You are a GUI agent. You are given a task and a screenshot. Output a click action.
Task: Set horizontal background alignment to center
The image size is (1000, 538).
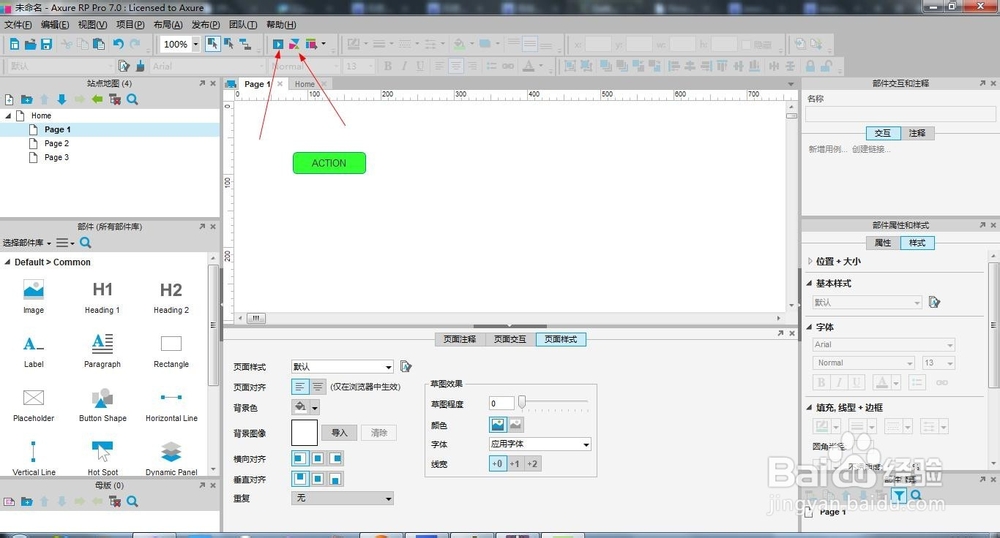click(318, 458)
